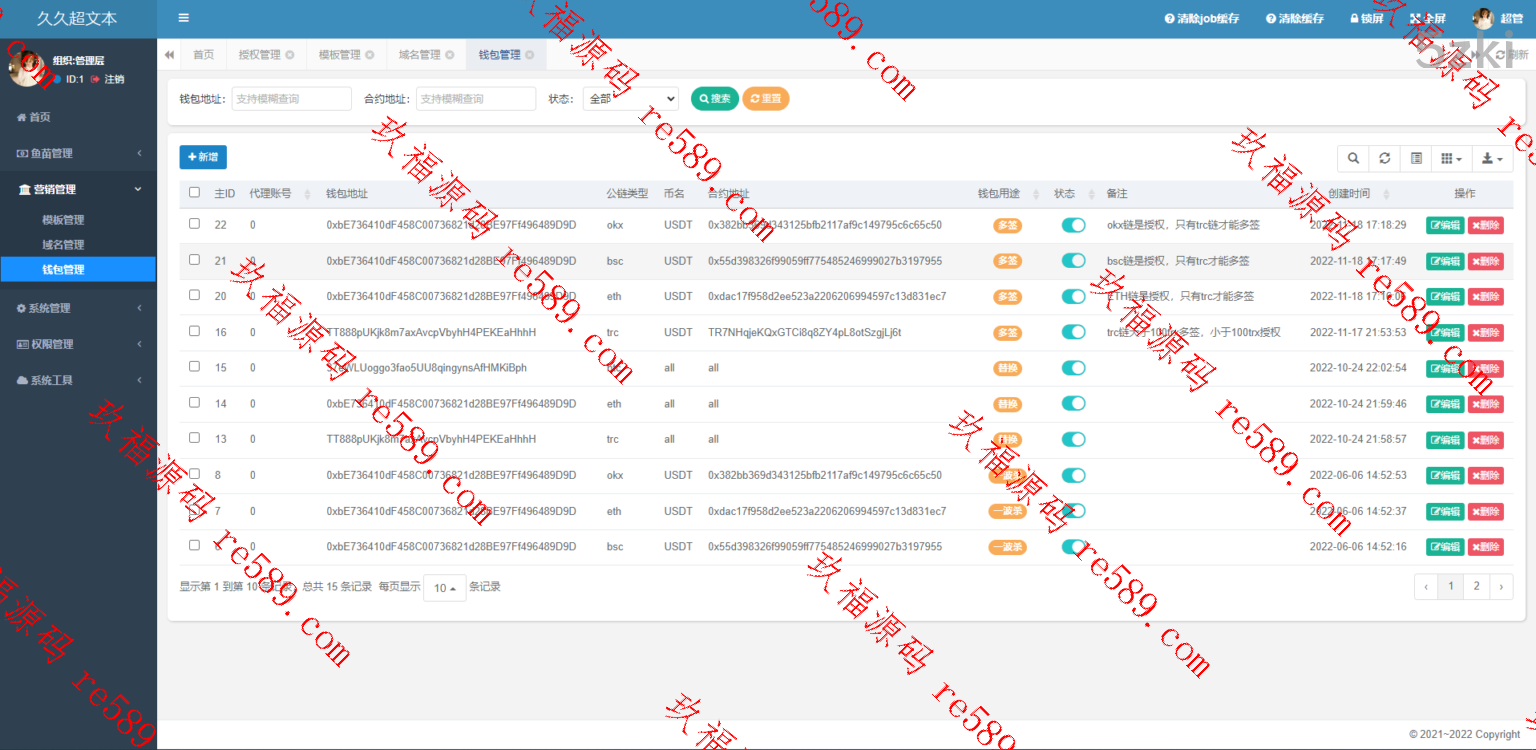Switch to the 模板管理 tab
1536x750 pixels.
339,55
